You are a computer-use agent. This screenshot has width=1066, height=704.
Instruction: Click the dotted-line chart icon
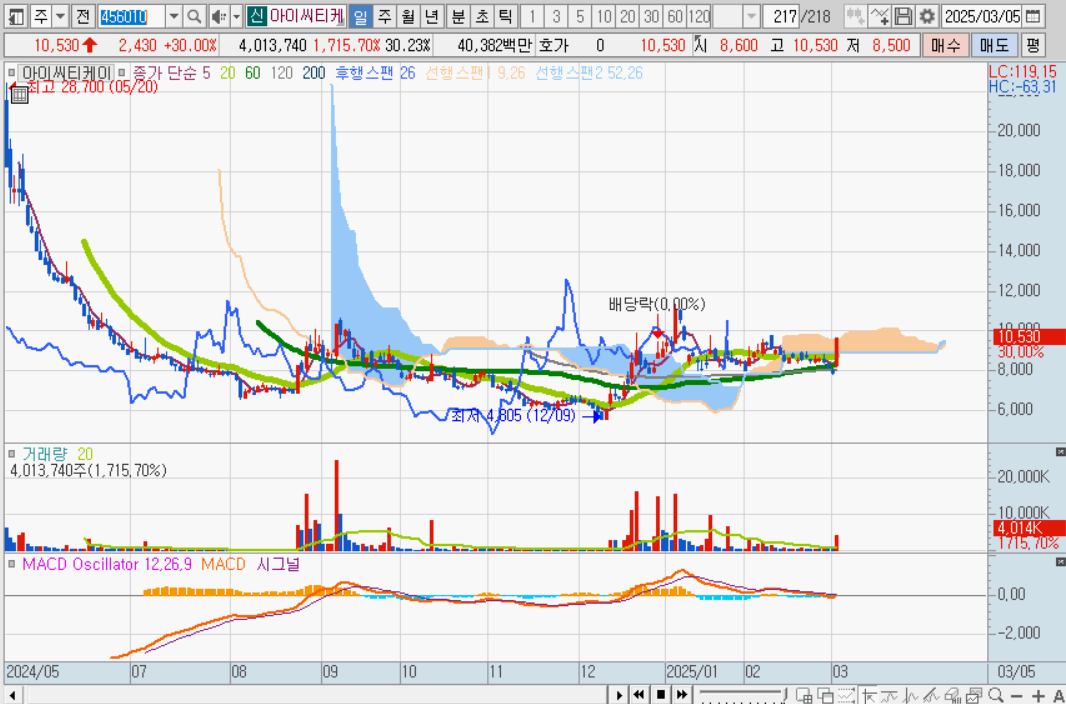pyautogui.click(x=848, y=695)
